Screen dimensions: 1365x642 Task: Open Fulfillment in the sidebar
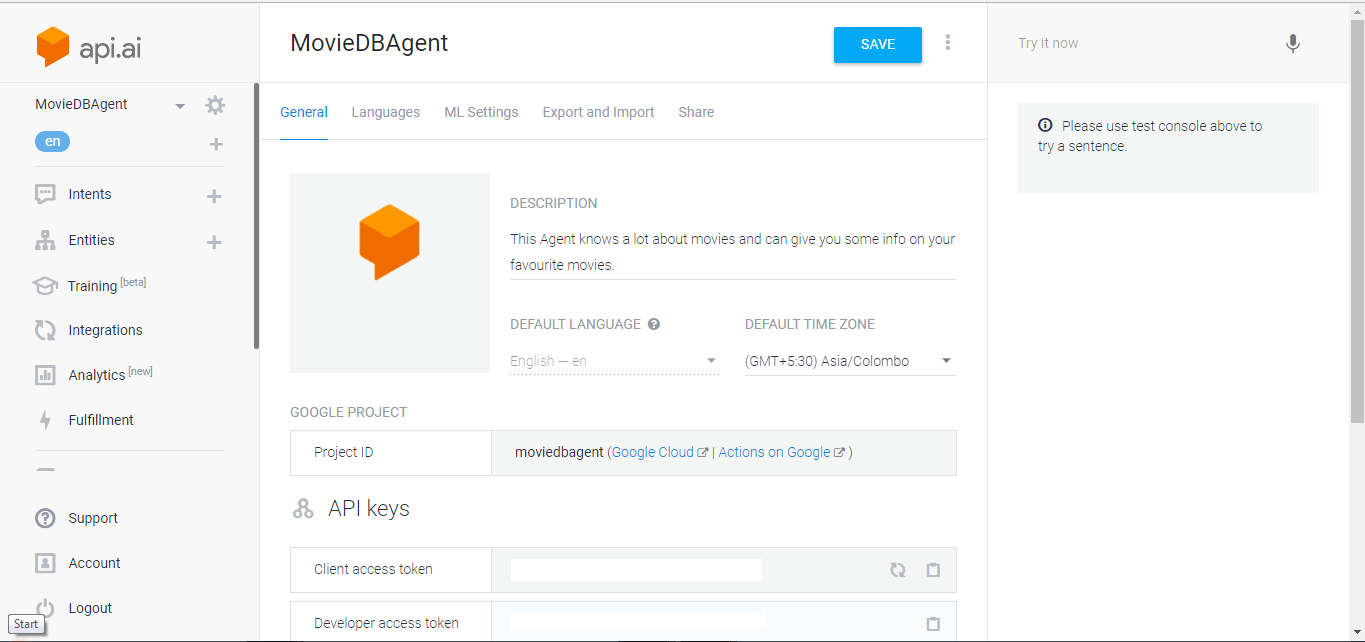pos(100,420)
